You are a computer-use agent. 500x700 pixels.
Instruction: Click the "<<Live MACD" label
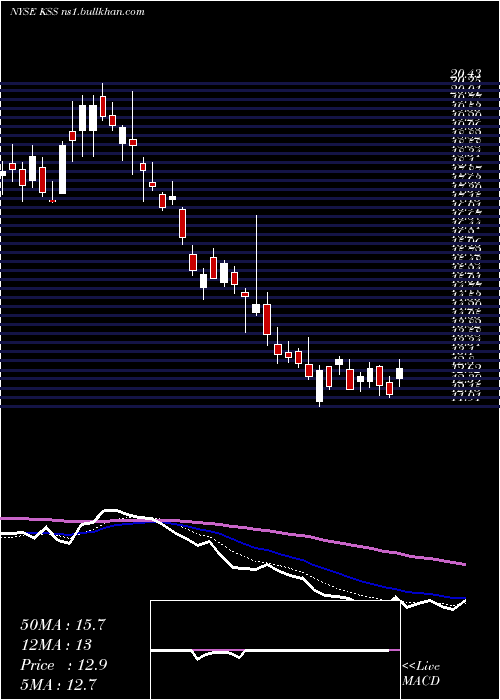(421, 674)
